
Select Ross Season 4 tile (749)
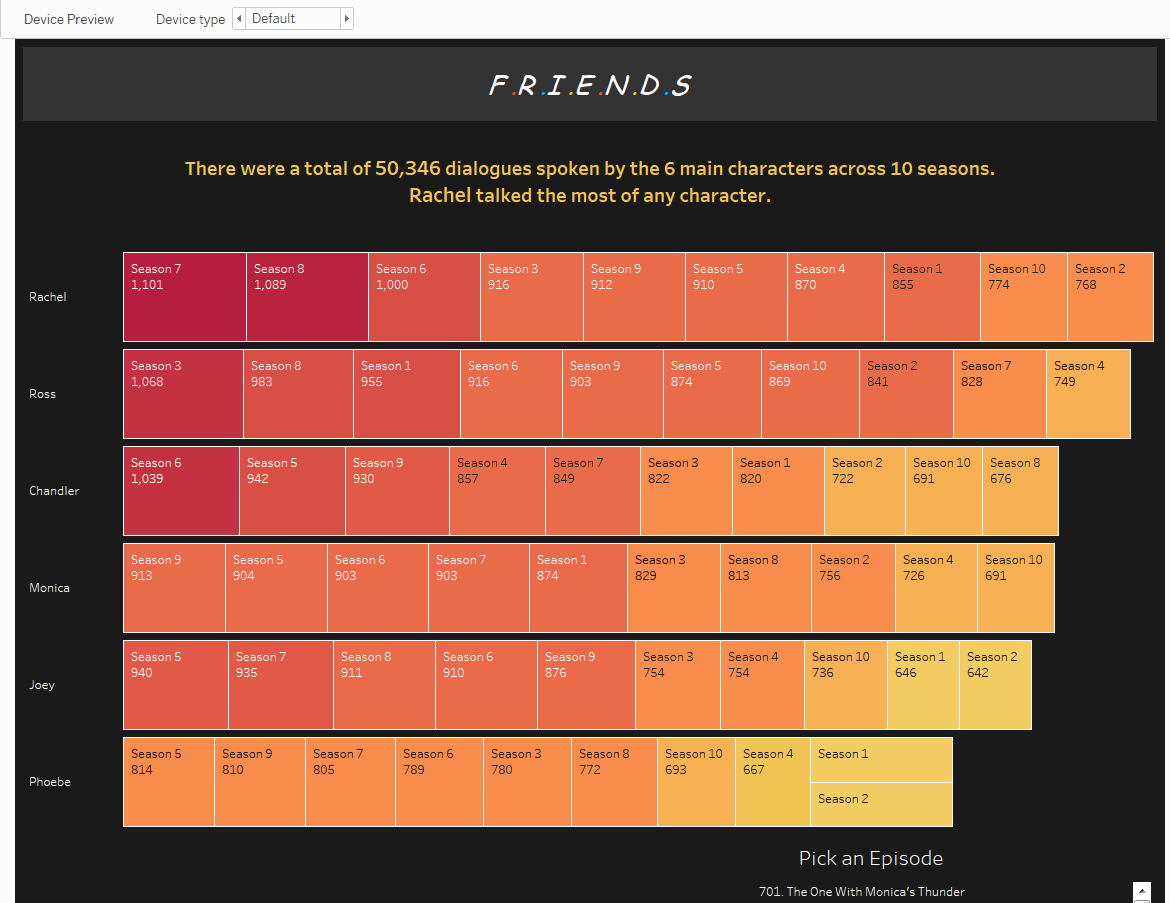pyautogui.click(x=1089, y=394)
